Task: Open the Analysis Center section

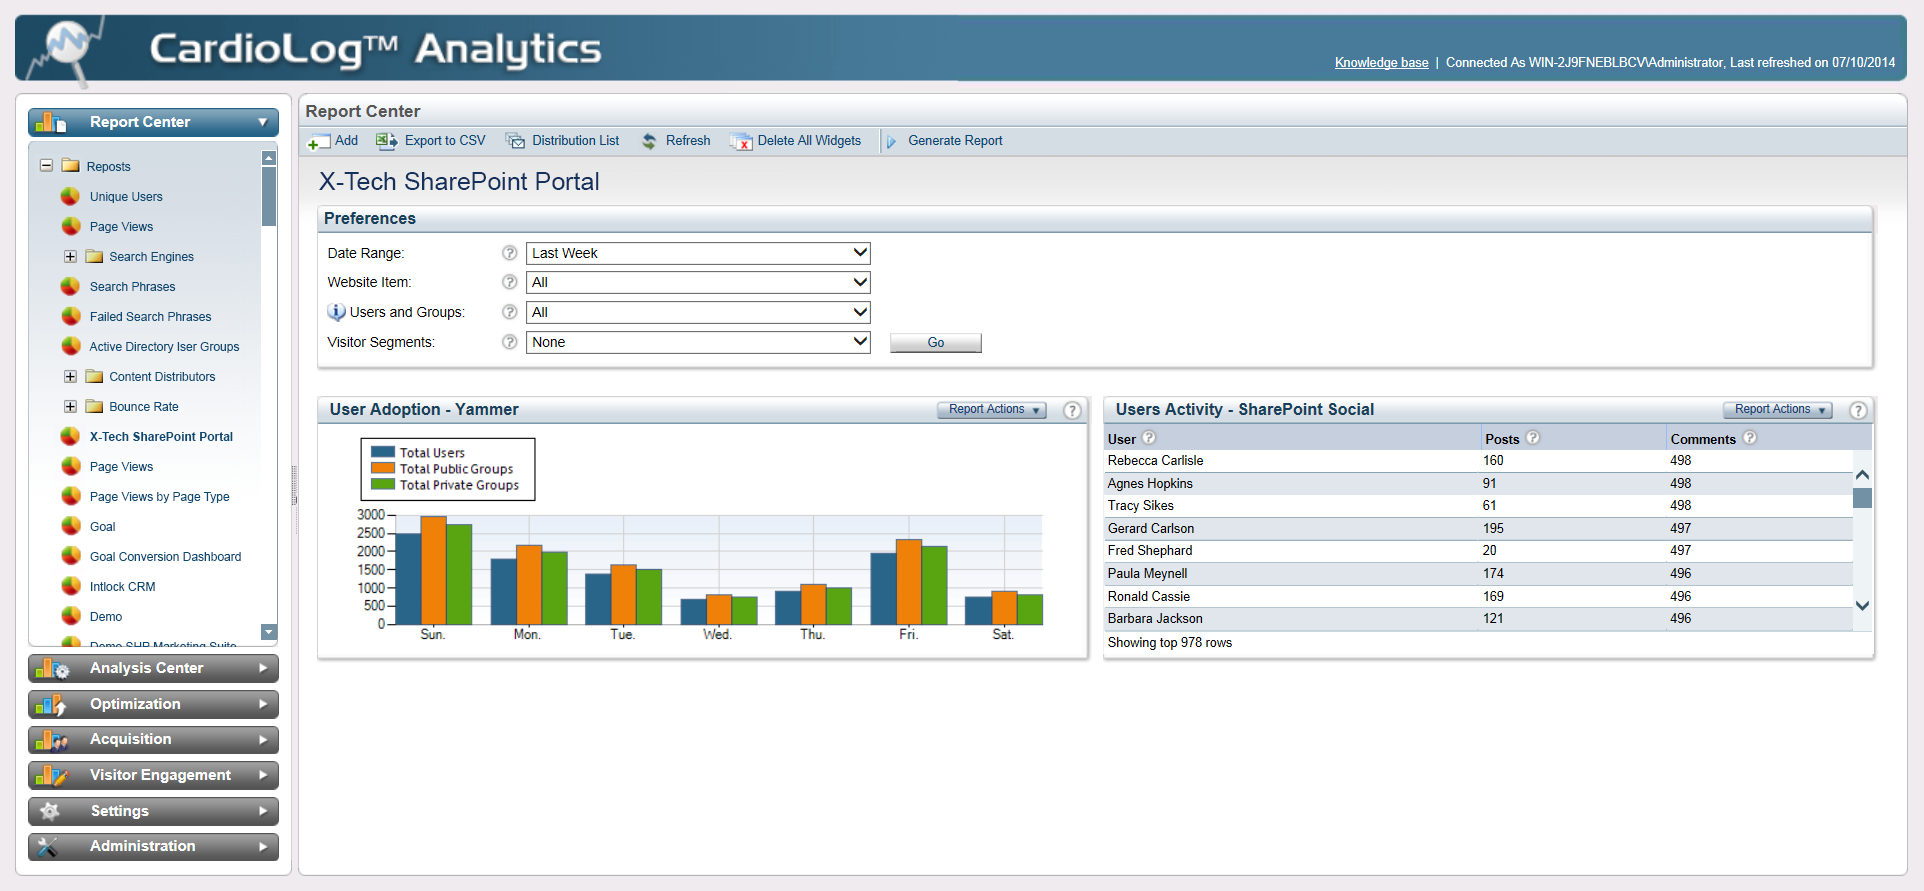Action: [x=153, y=668]
